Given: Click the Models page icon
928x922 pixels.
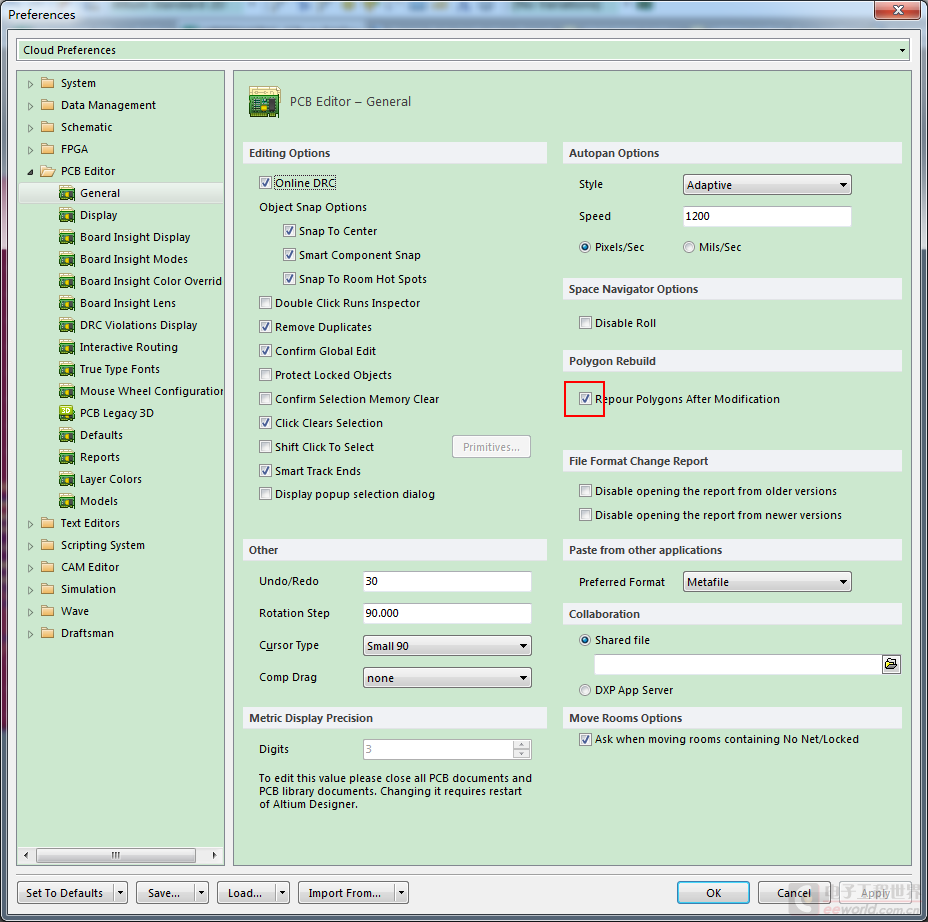Looking at the screenshot, I should point(67,501).
